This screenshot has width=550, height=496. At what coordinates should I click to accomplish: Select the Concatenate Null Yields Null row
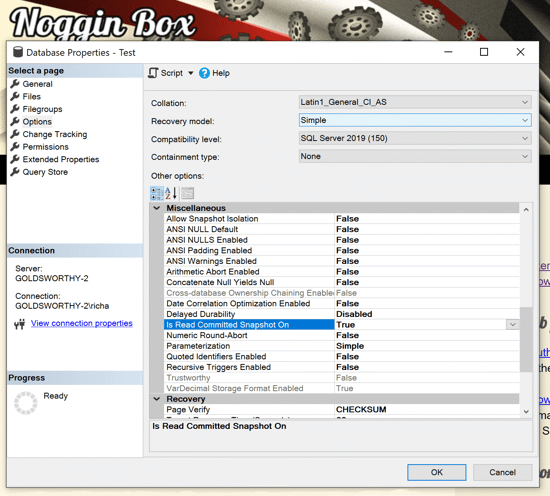click(342, 282)
